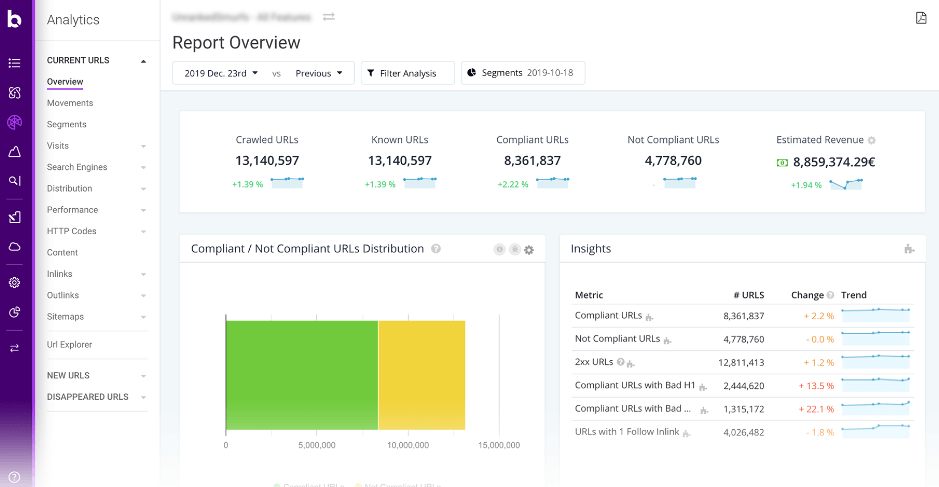Open the cloud sidebar icon

click(14, 247)
